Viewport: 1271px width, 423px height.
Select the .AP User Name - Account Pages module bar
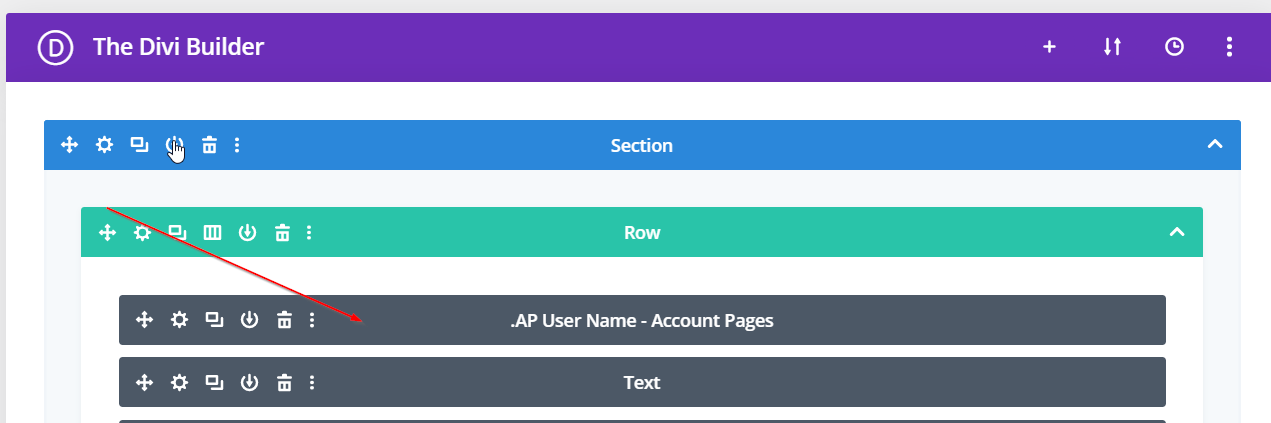641,320
